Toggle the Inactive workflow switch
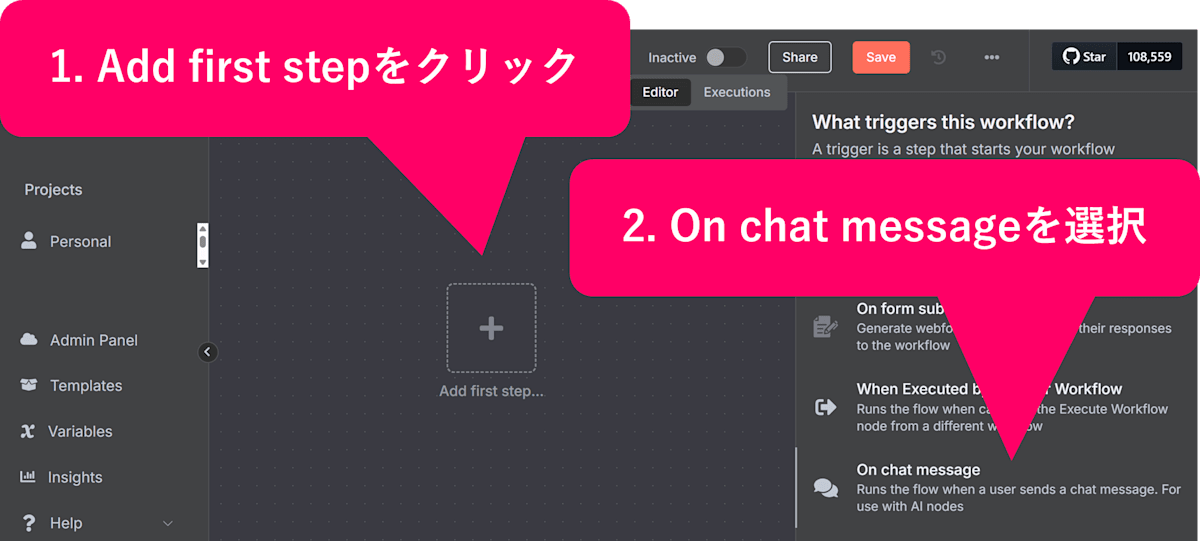Screen dimensions: 1200x541 (725, 58)
